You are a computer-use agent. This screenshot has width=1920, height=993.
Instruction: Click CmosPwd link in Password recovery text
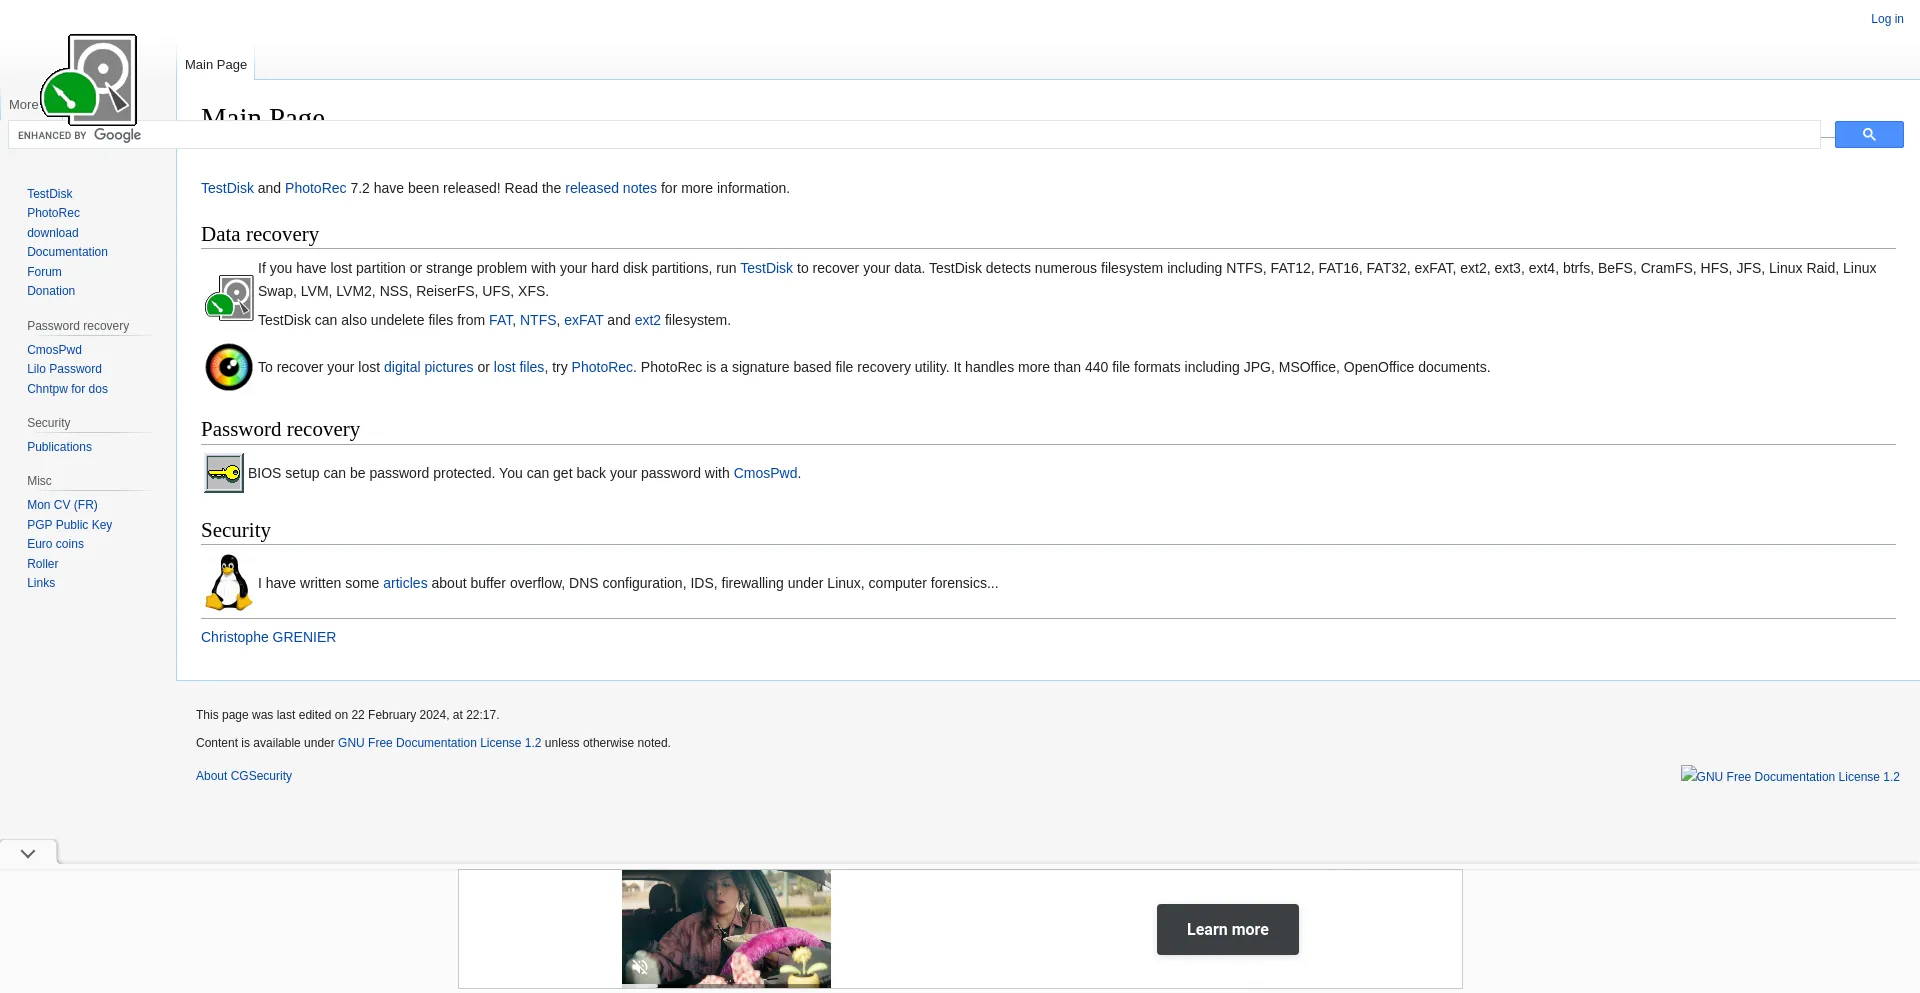(x=765, y=473)
